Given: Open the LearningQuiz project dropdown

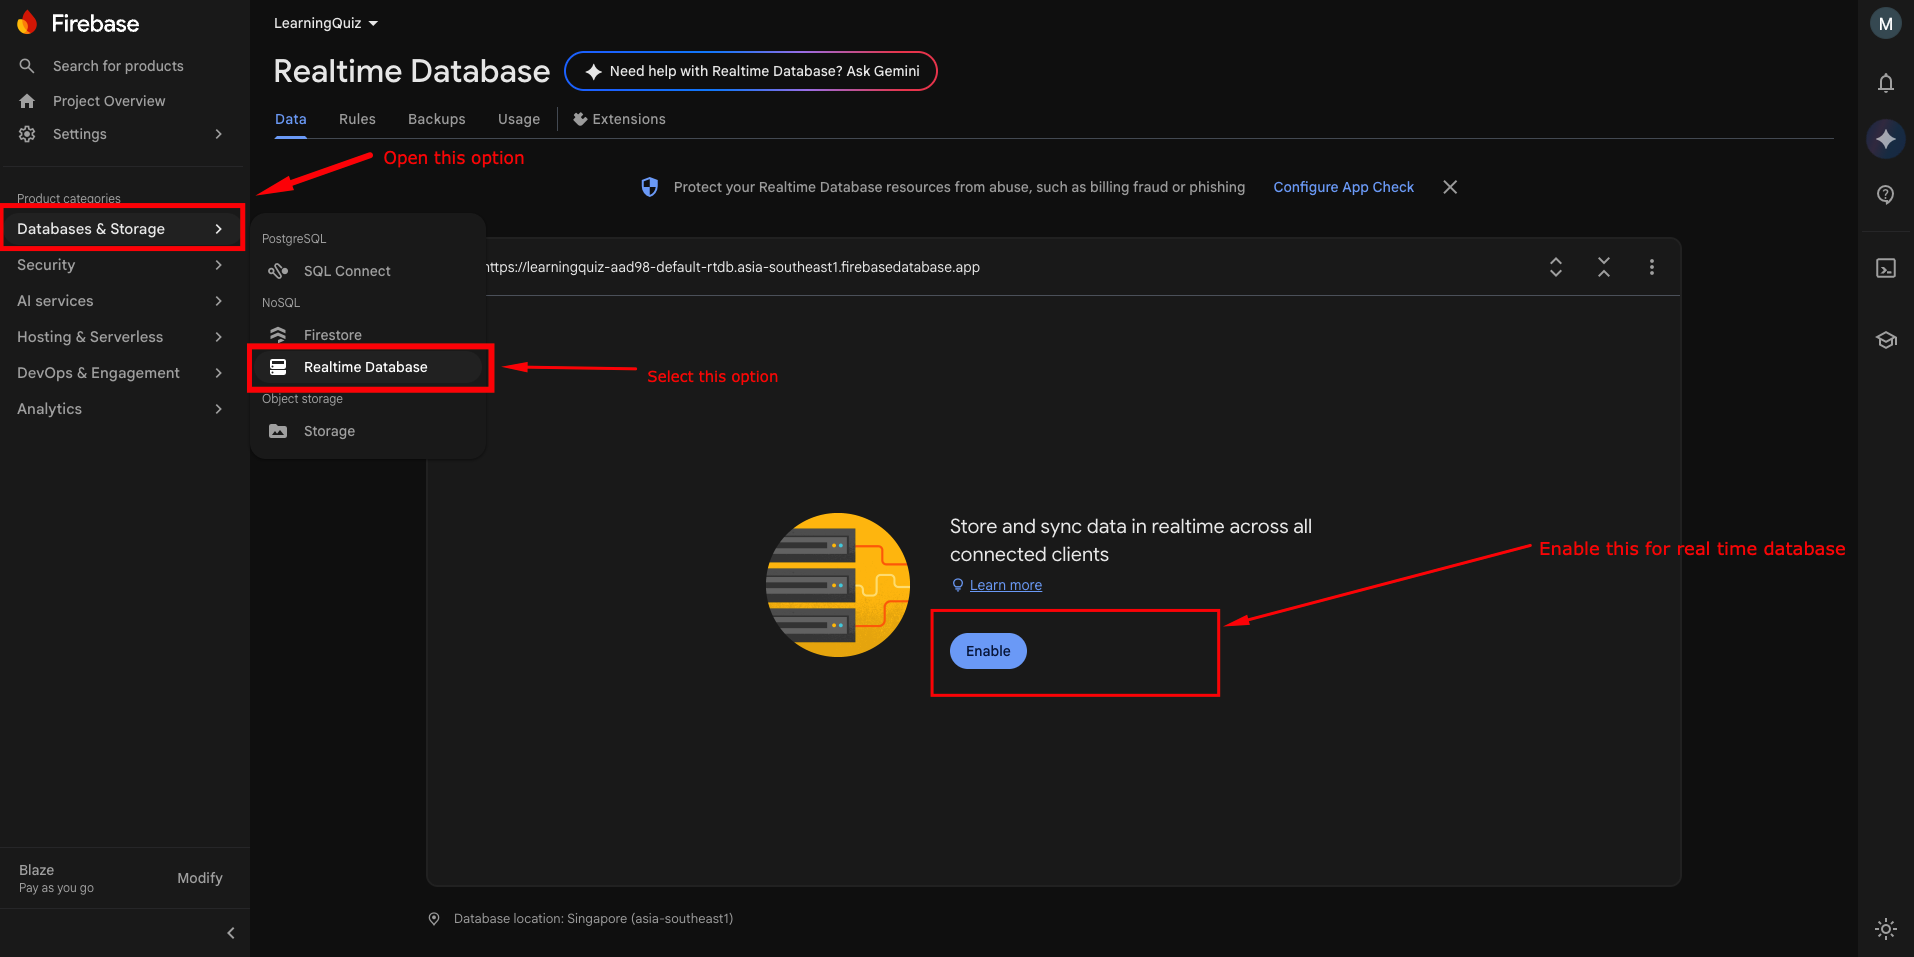Looking at the screenshot, I should pyautogui.click(x=326, y=23).
